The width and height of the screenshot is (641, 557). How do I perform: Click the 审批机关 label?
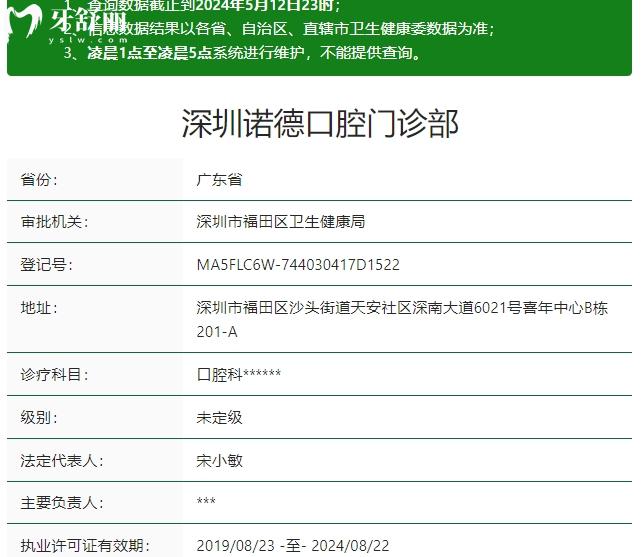click(54, 222)
